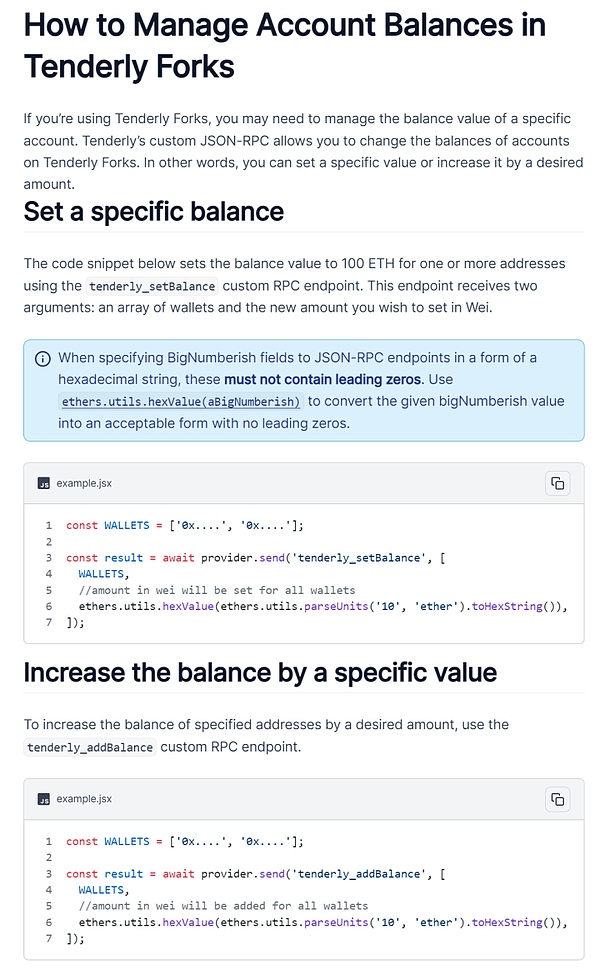Copy the tenderly_addBalance code snippet
600x974 pixels.
pyautogui.click(x=557, y=799)
